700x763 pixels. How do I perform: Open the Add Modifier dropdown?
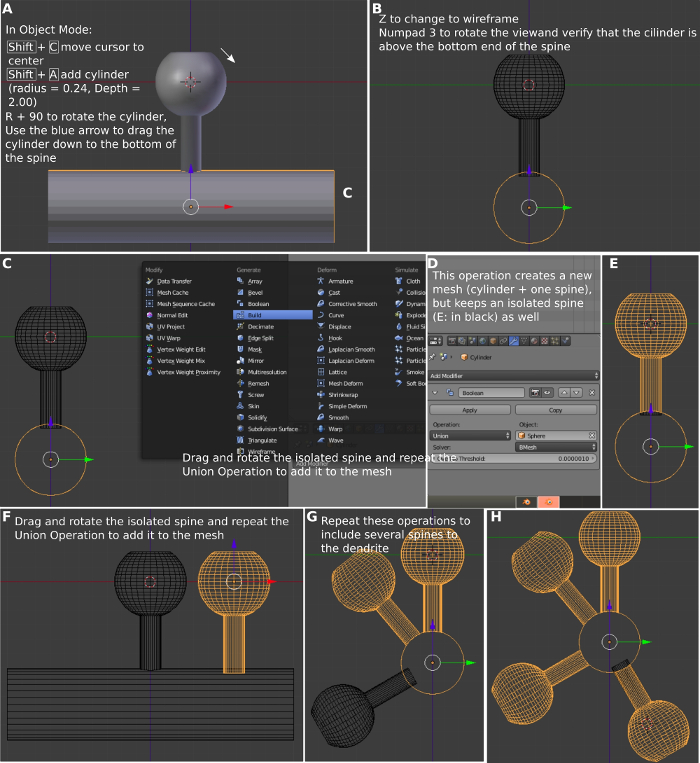click(514, 376)
